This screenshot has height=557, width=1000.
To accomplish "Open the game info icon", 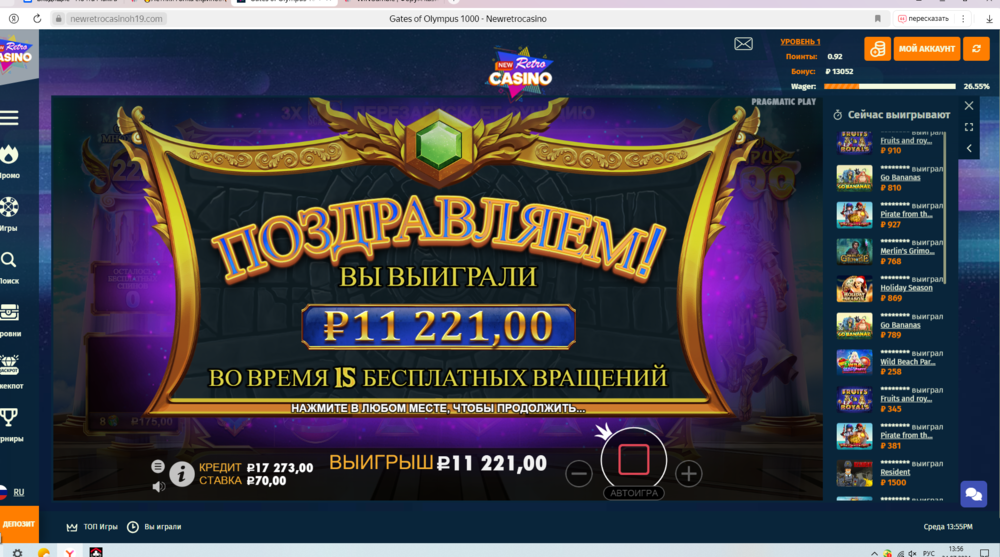I will click(182, 474).
